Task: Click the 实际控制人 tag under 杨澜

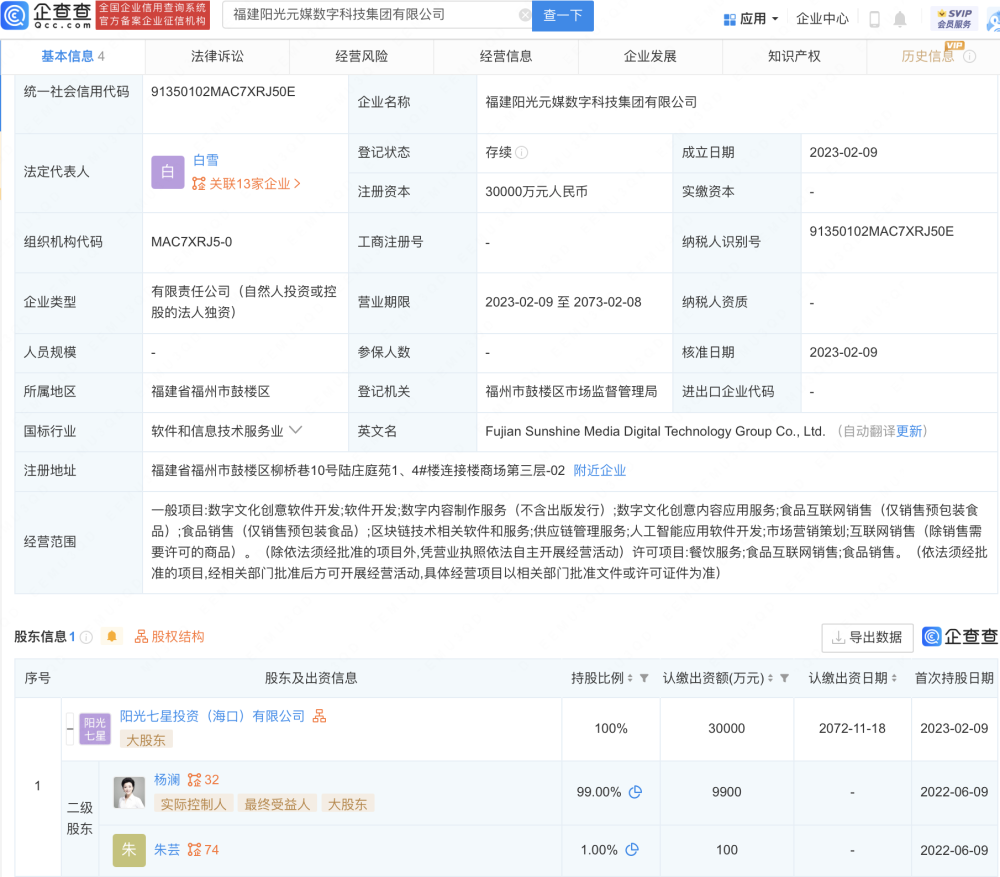Action: pos(193,804)
